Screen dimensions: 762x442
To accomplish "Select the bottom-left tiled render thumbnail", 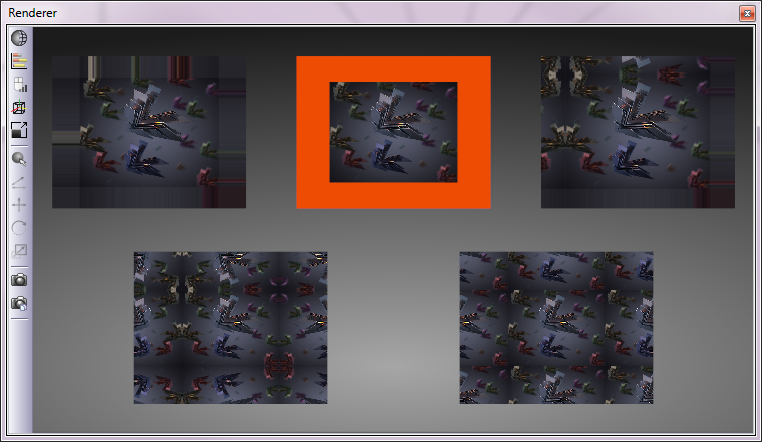I will tap(230, 328).
